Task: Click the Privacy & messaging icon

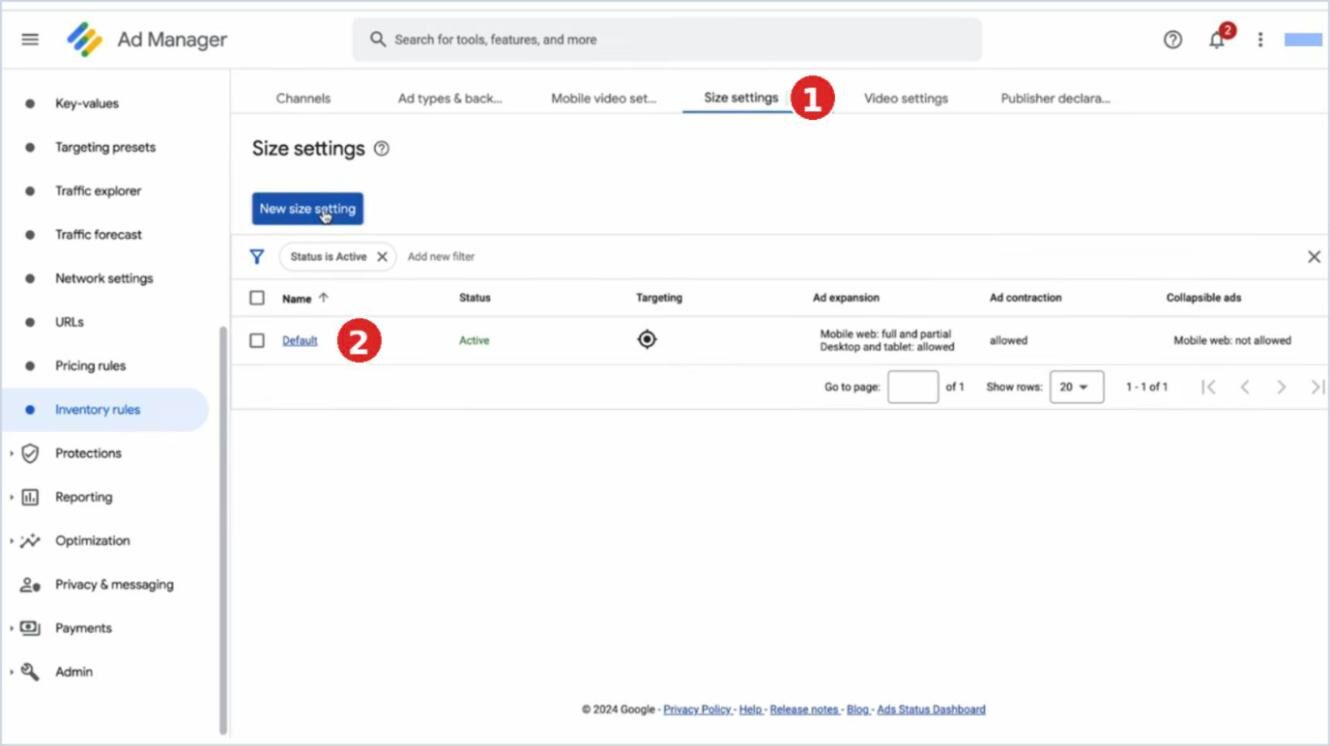Action: [x=30, y=585]
